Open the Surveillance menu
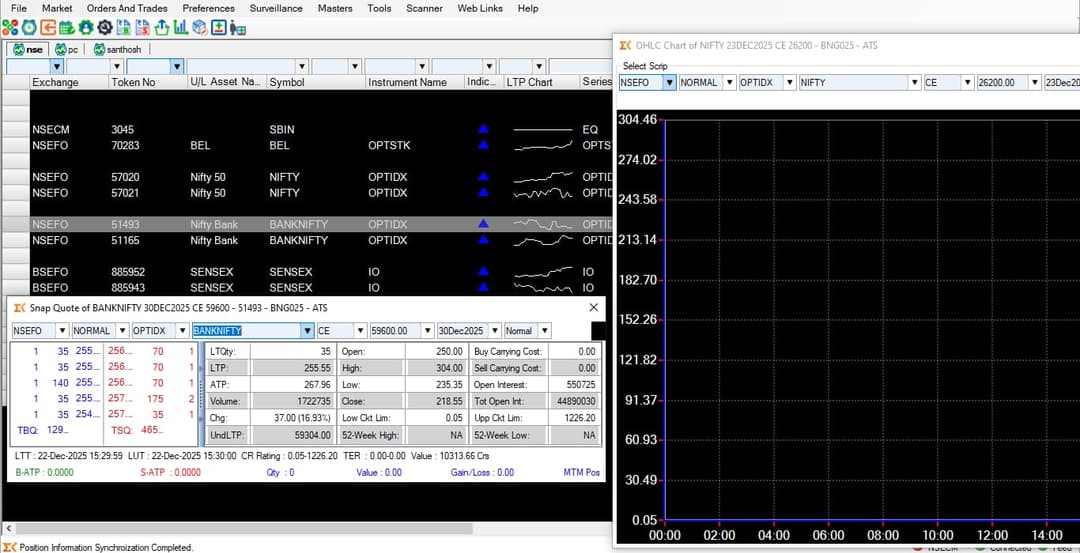Screen dimensions: 1080x553 pos(276,8)
